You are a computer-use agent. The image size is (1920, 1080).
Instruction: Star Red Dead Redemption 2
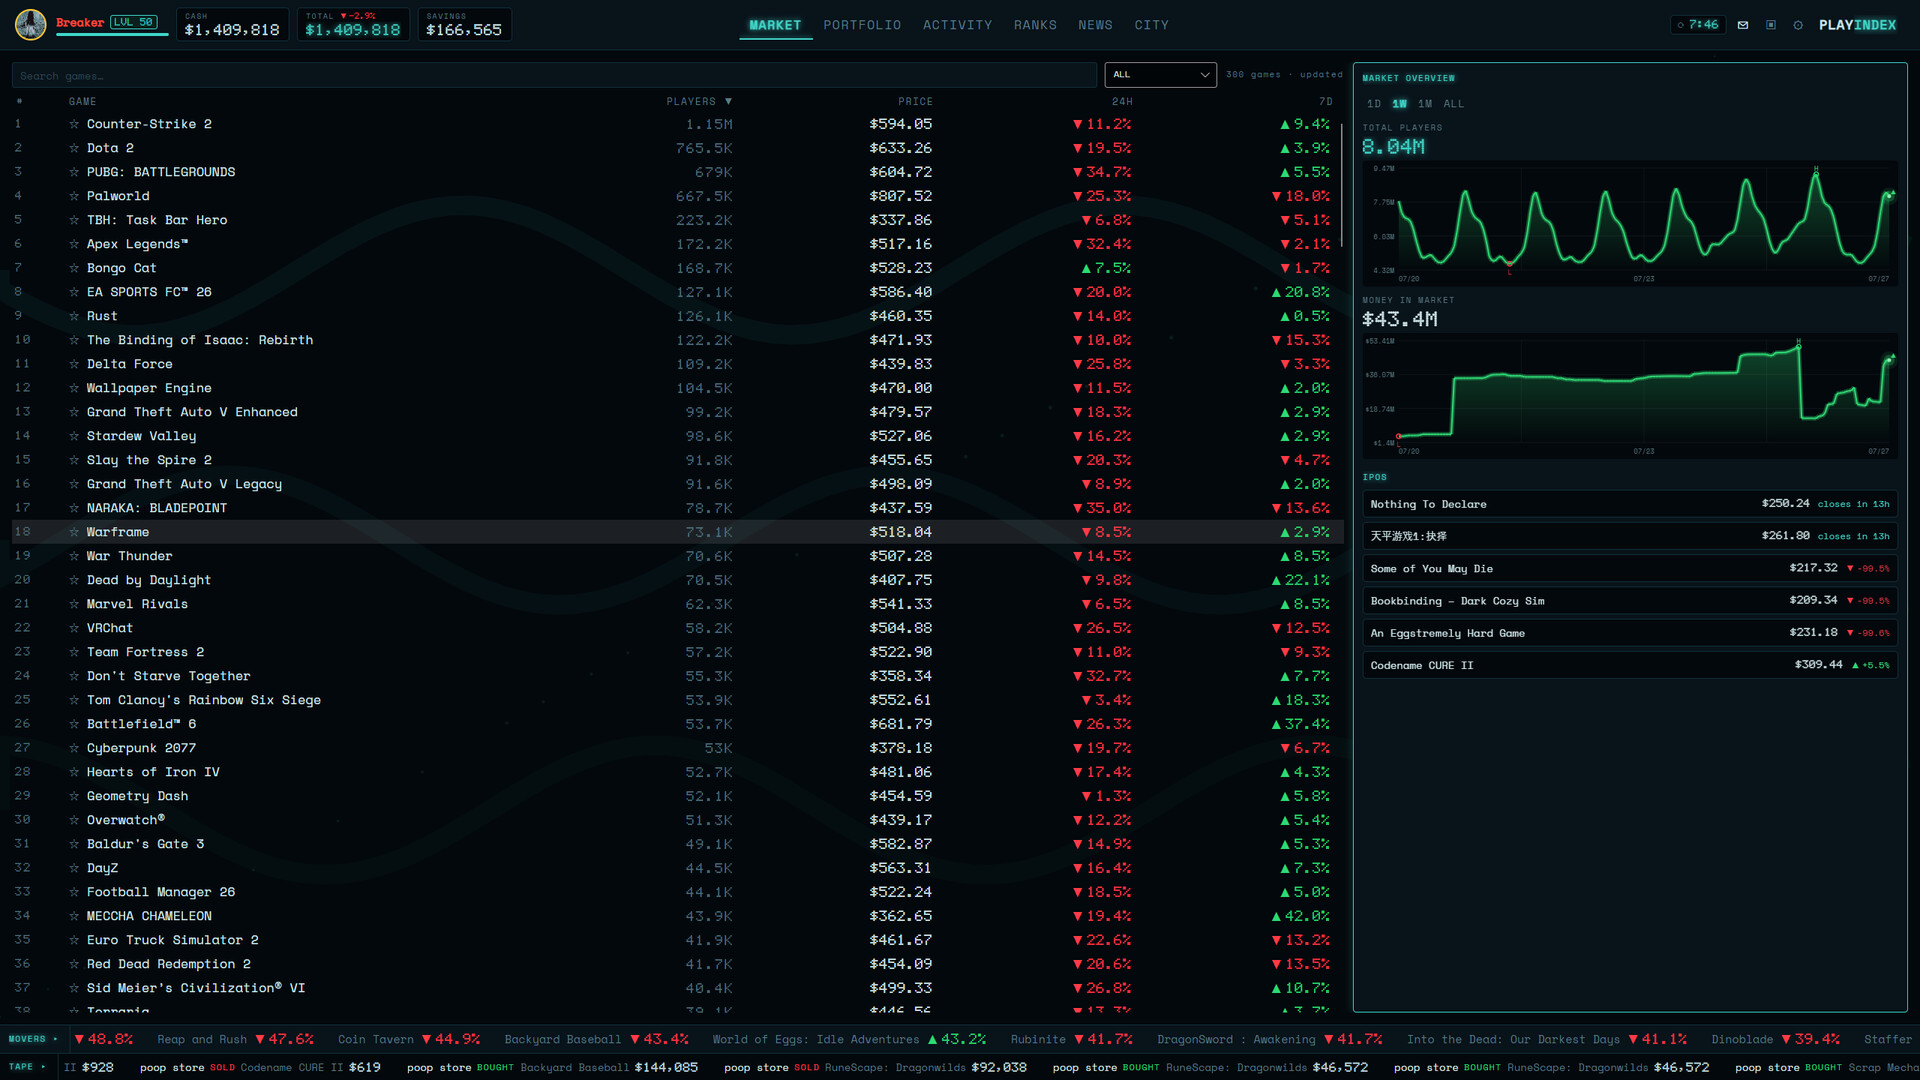pyautogui.click(x=74, y=964)
